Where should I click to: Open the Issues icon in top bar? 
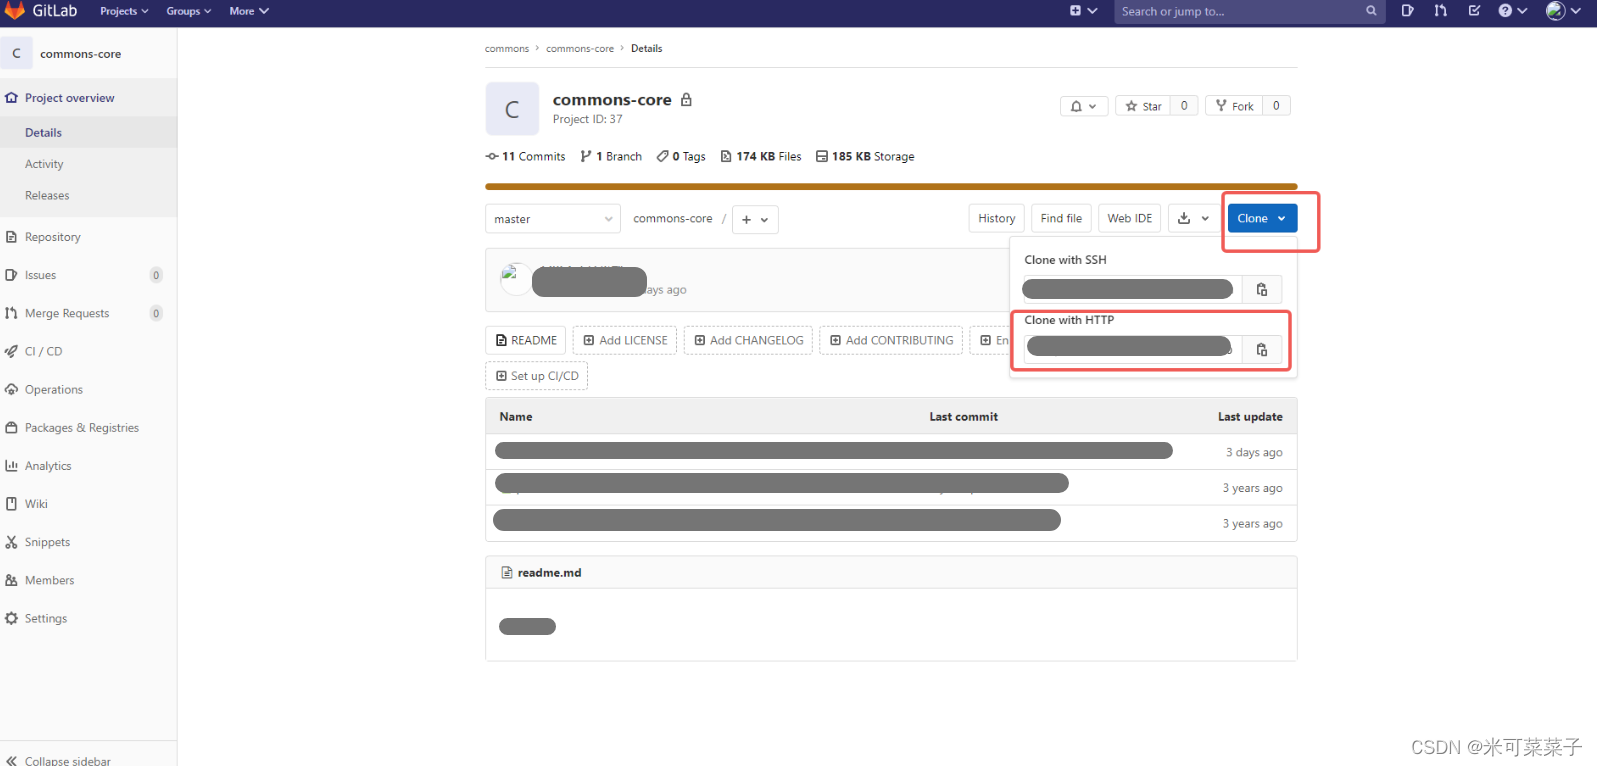[x=1407, y=11]
